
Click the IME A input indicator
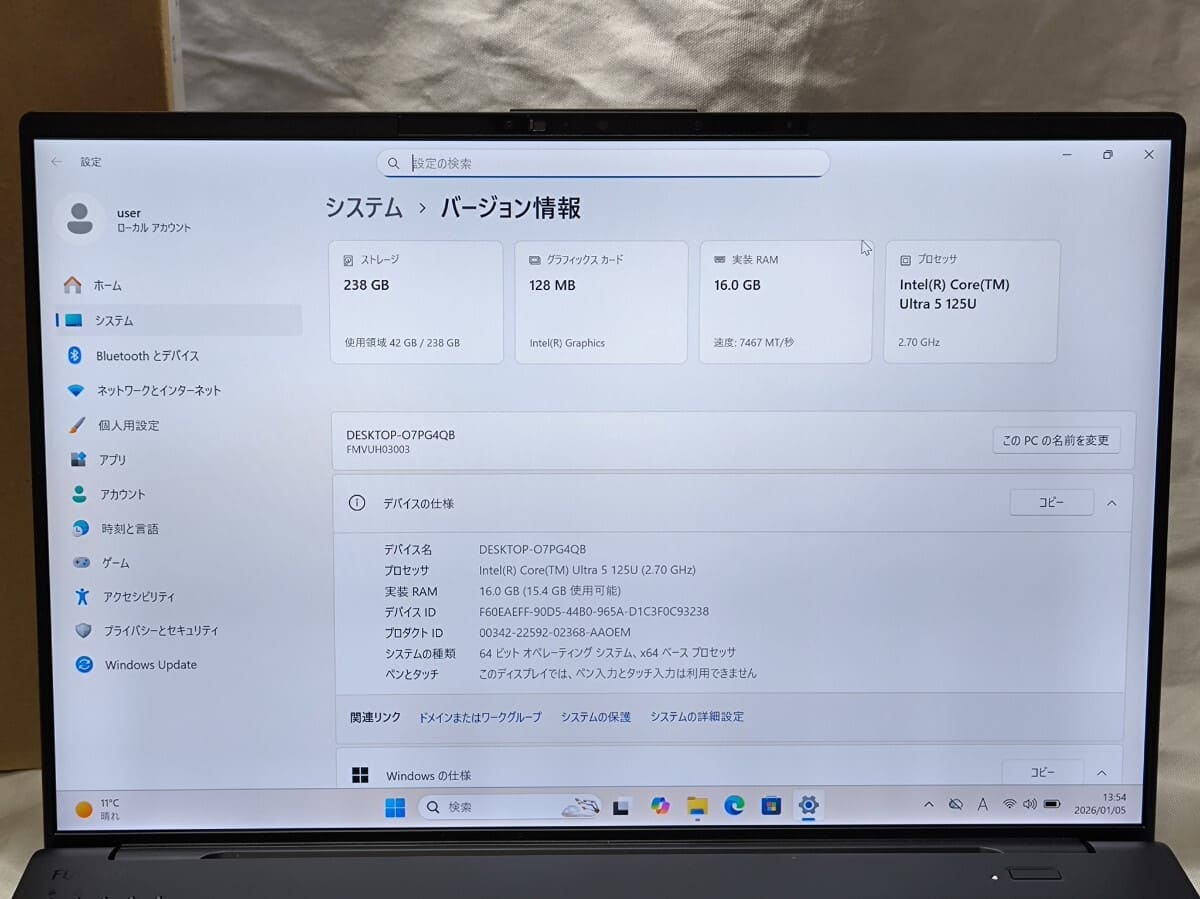tap(983, 804)
